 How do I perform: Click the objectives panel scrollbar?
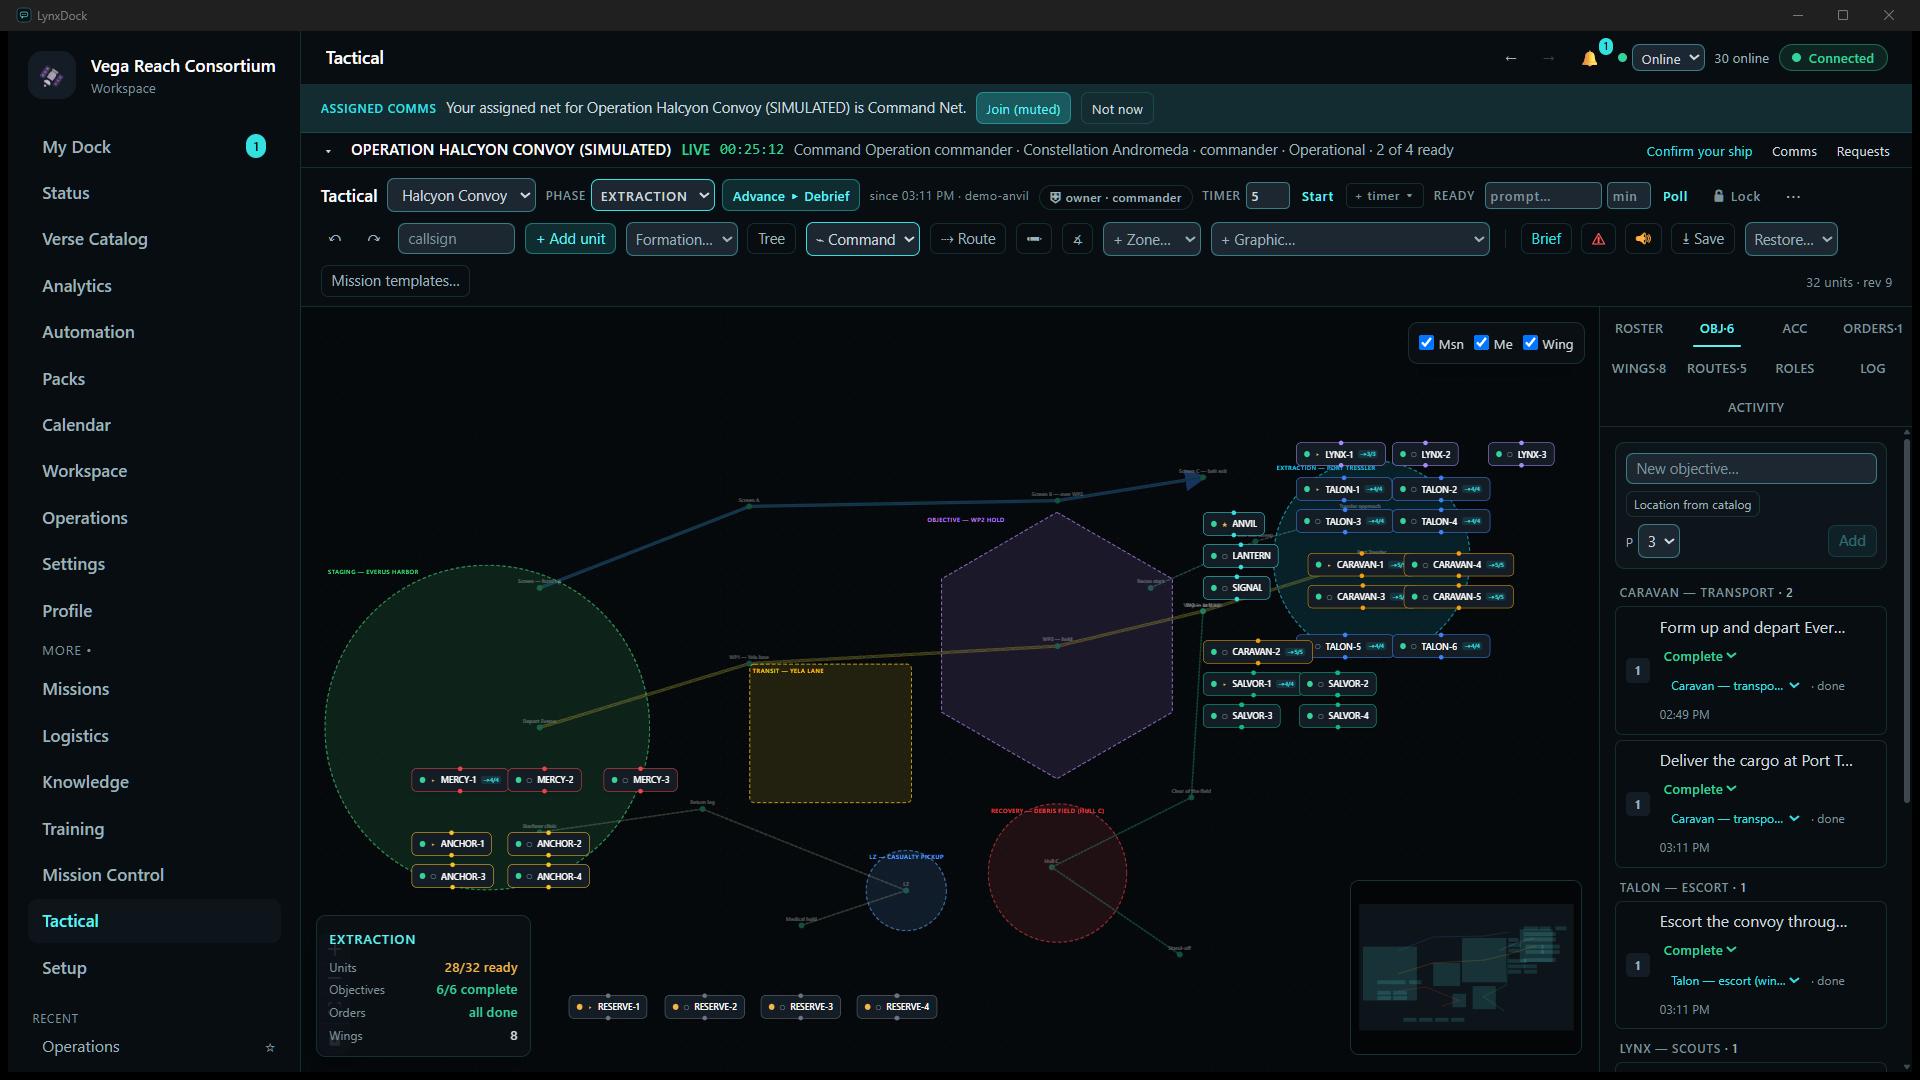click(1907, 620)
